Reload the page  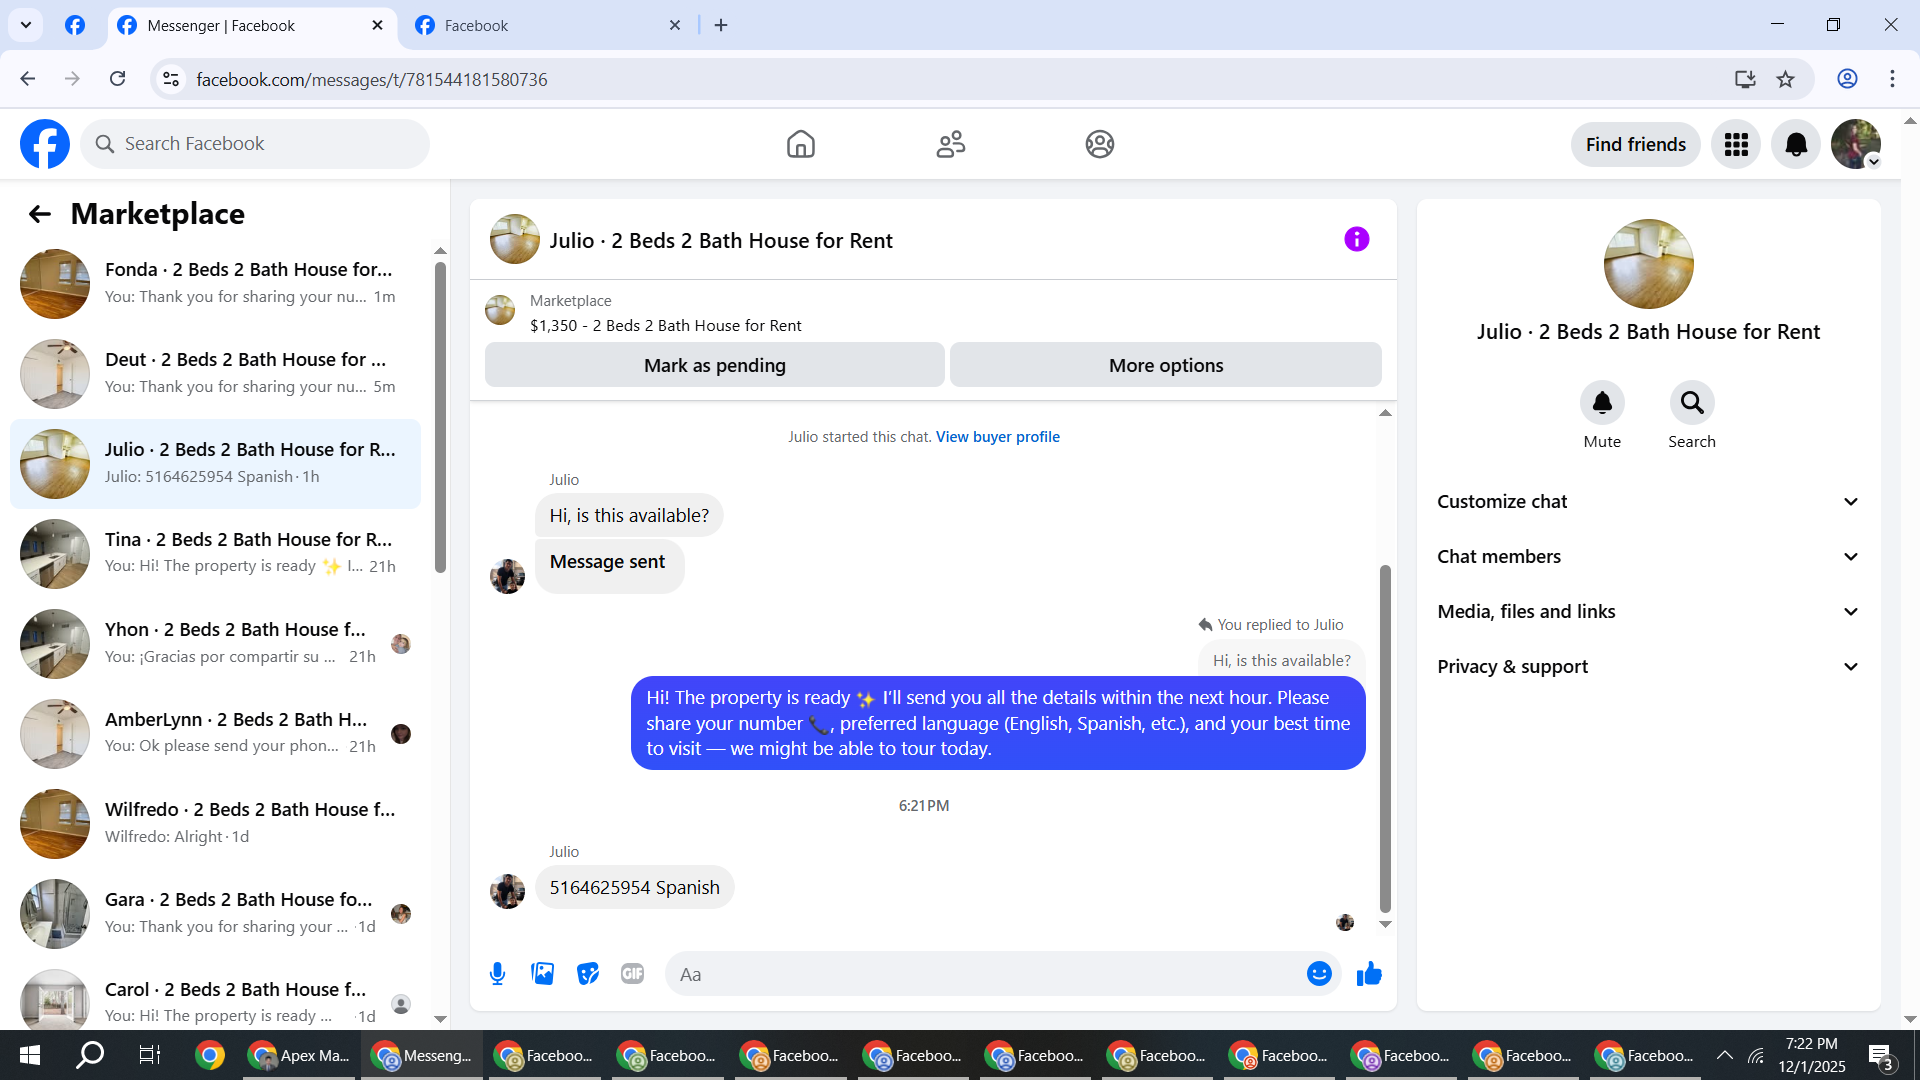[118, 79]
